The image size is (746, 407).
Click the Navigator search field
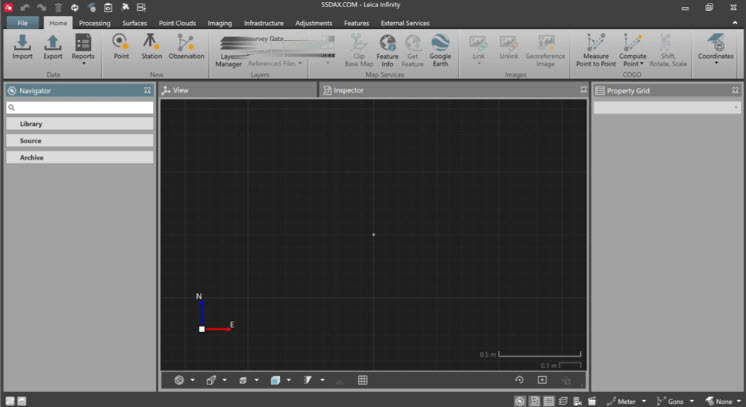[80, 107]
